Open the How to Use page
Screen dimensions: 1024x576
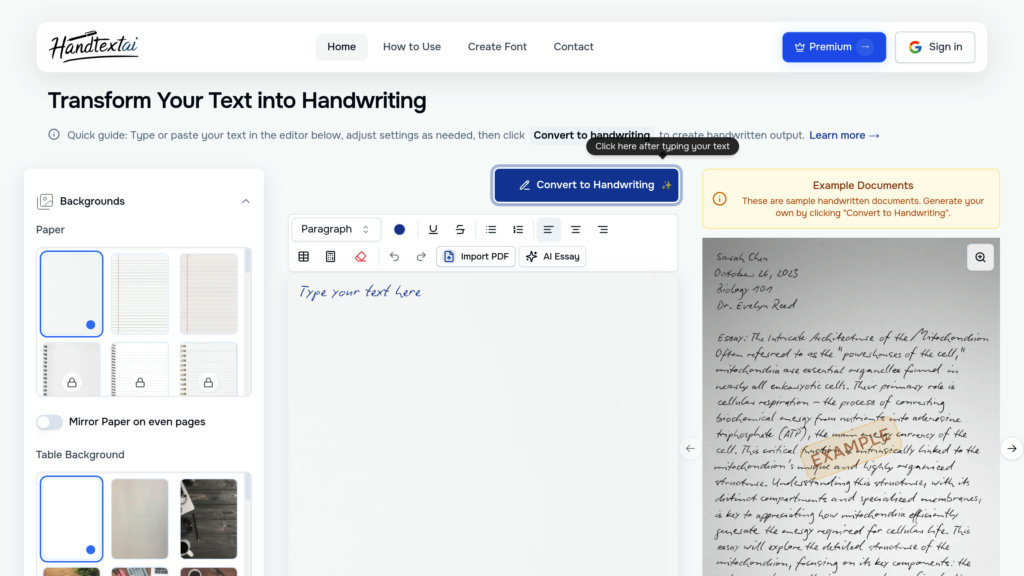coord(412,47)
